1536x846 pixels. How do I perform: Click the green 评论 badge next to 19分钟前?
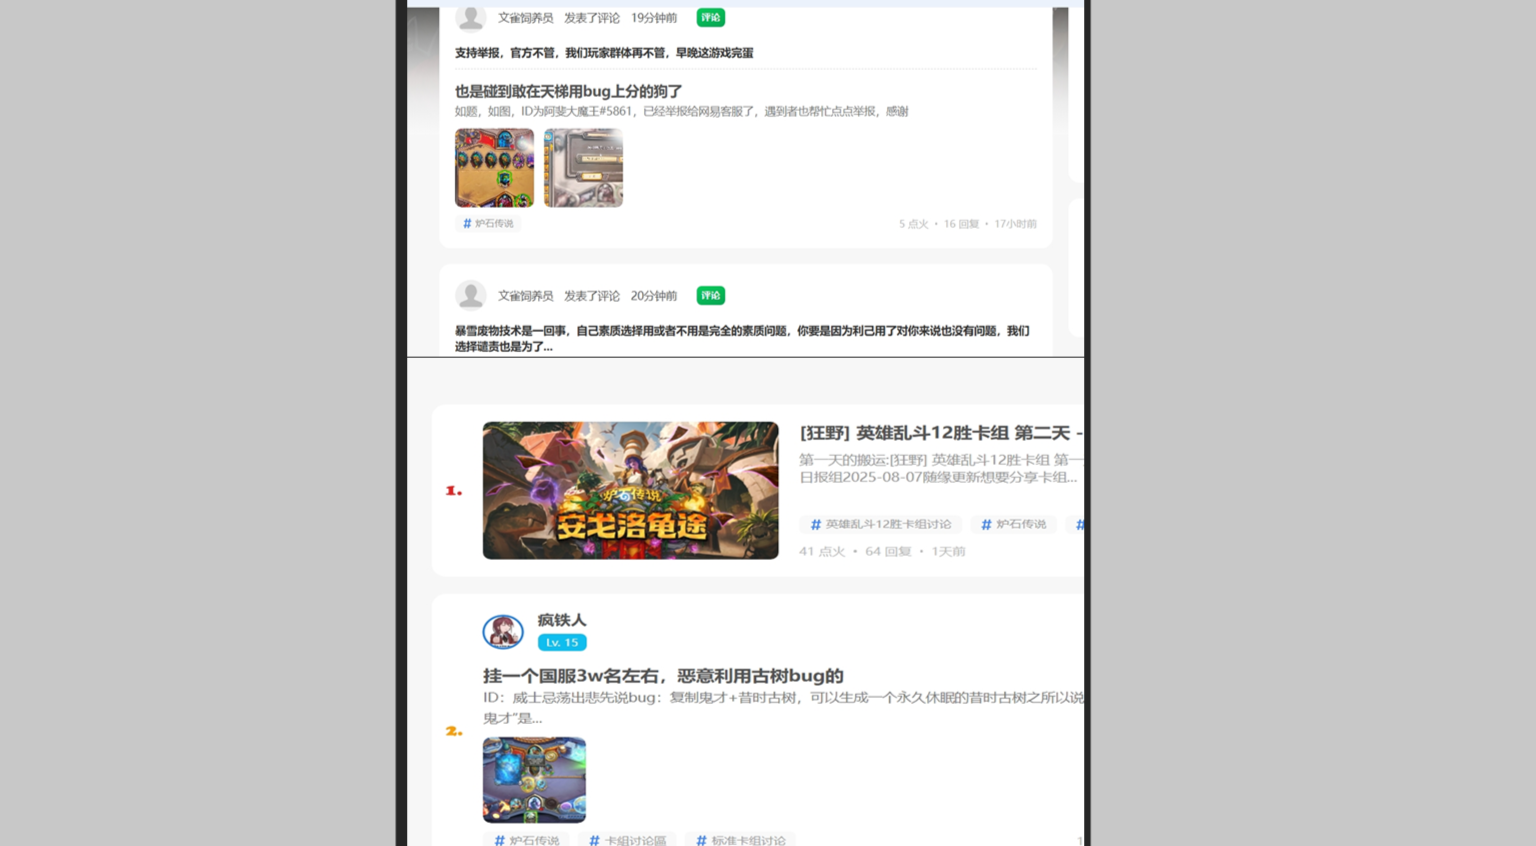(710, 18)
